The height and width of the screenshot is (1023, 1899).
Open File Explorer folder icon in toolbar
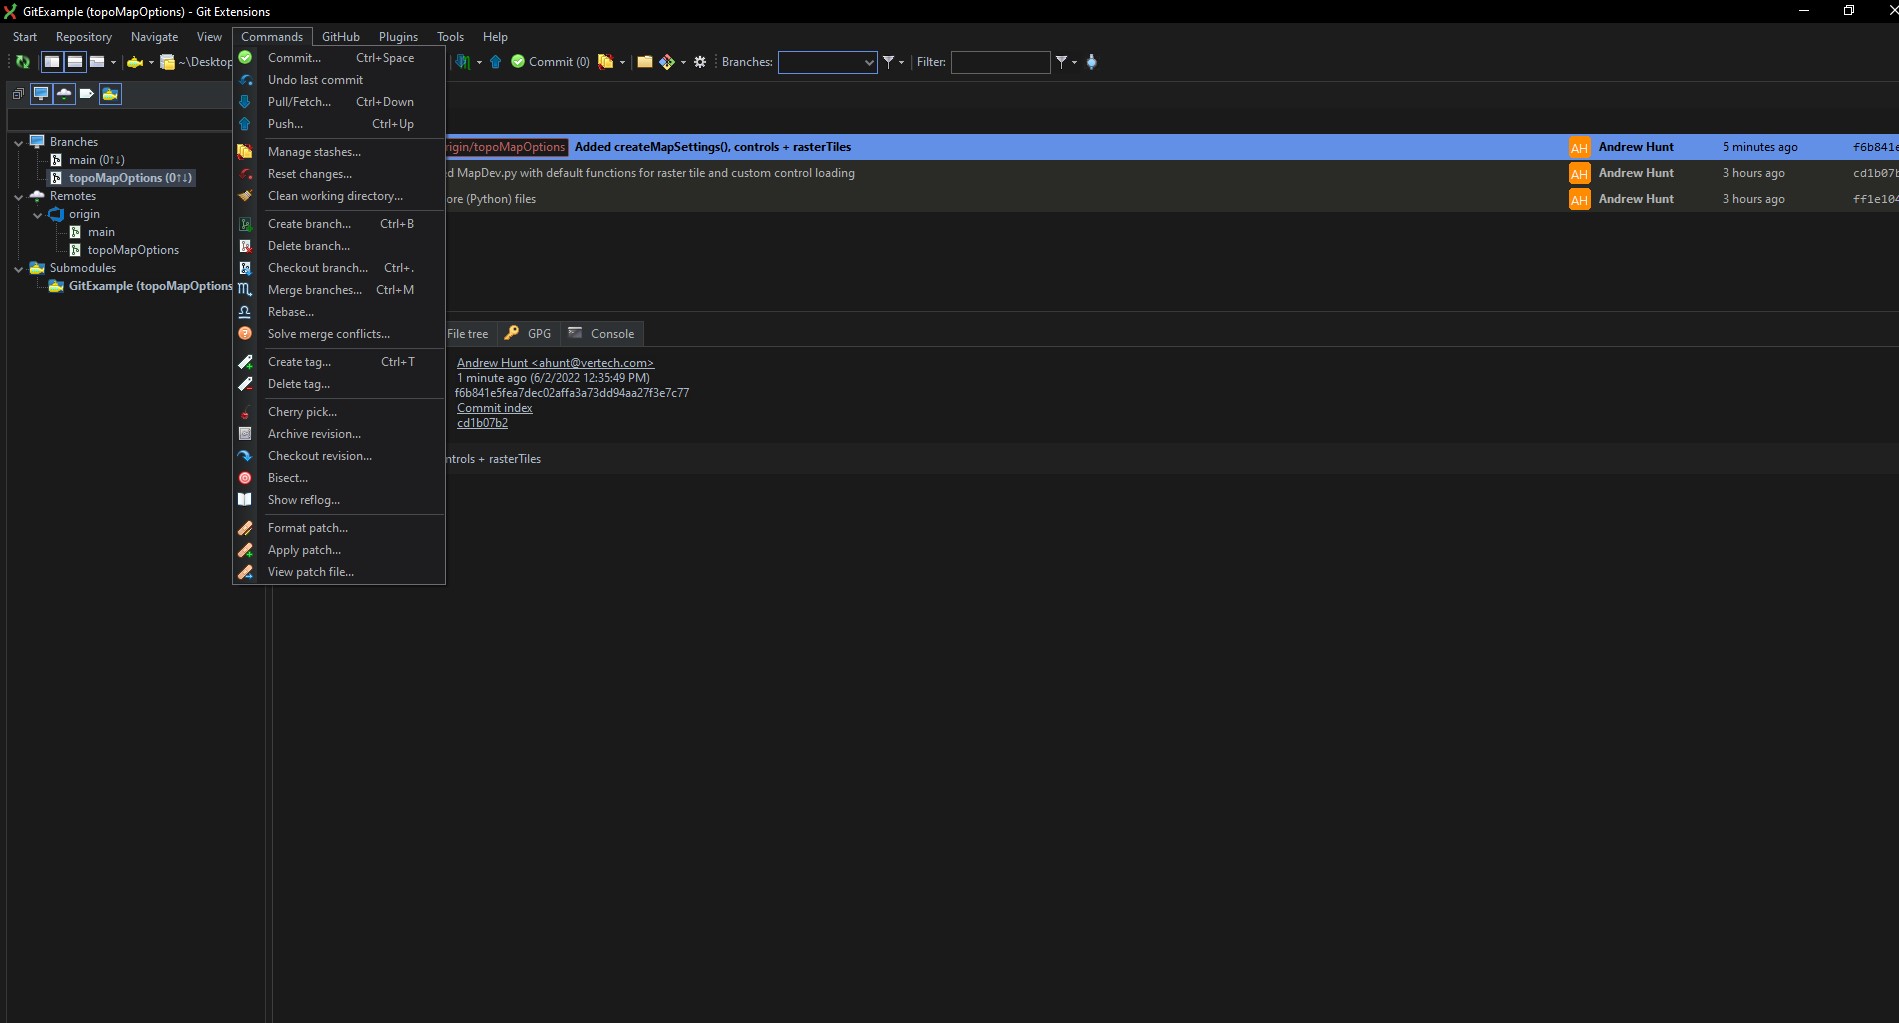click(645, 62)
